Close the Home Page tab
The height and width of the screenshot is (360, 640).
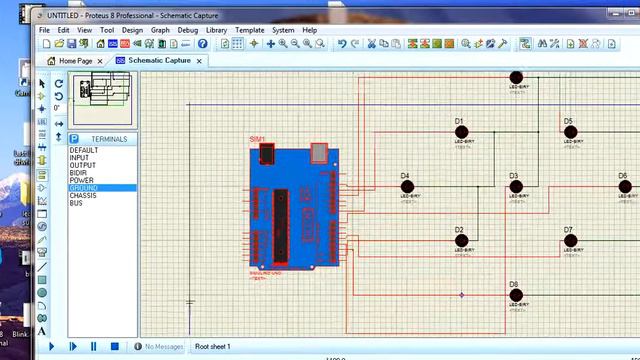tap(100, 61)
